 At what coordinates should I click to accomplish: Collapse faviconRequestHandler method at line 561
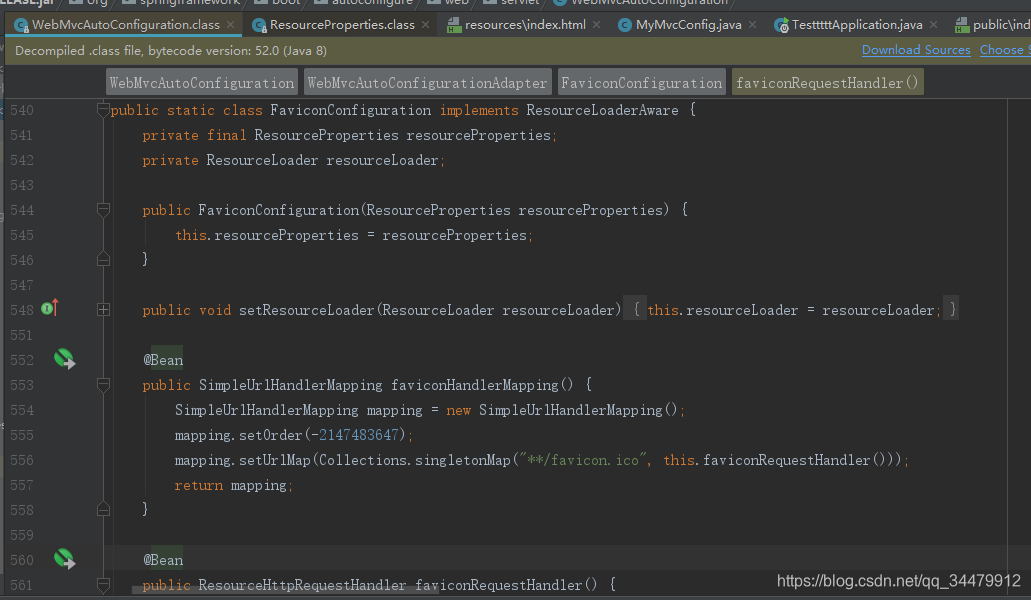tap(103, 584)
